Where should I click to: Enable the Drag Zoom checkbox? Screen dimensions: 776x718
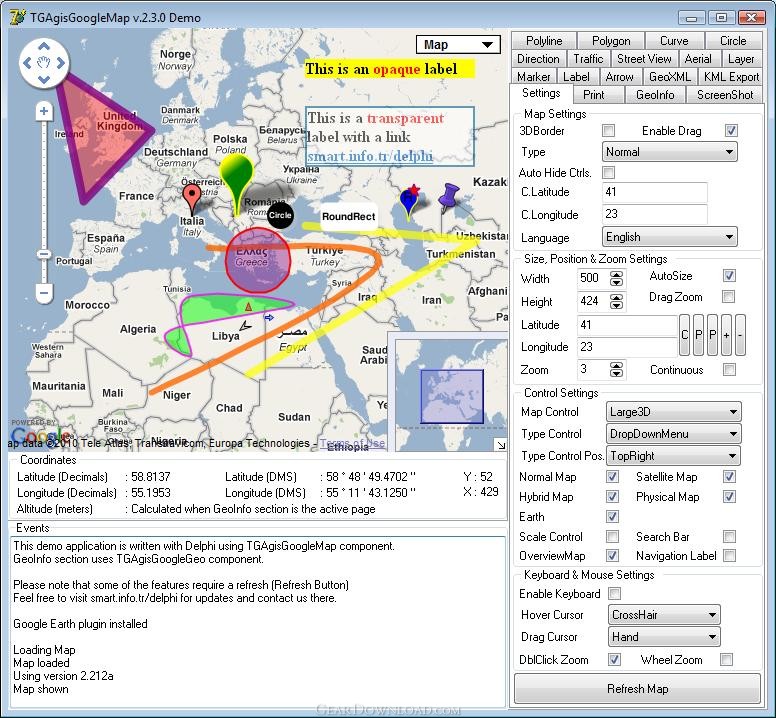pos(728,297)
